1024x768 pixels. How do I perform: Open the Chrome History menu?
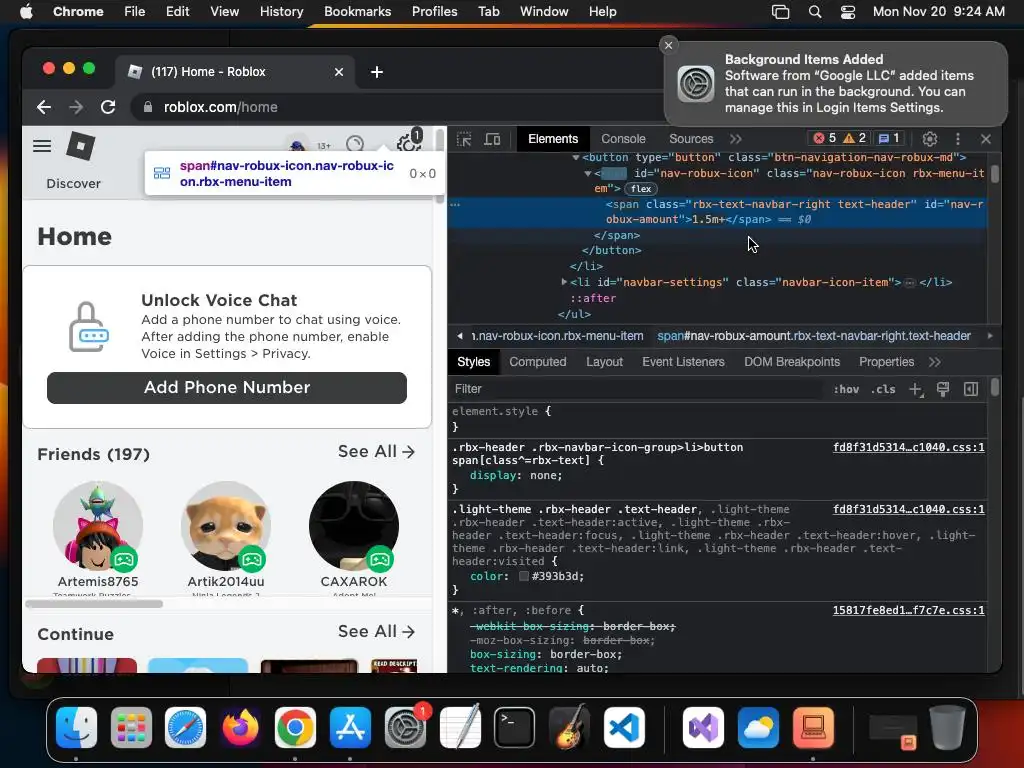click(x=281, y=12)
